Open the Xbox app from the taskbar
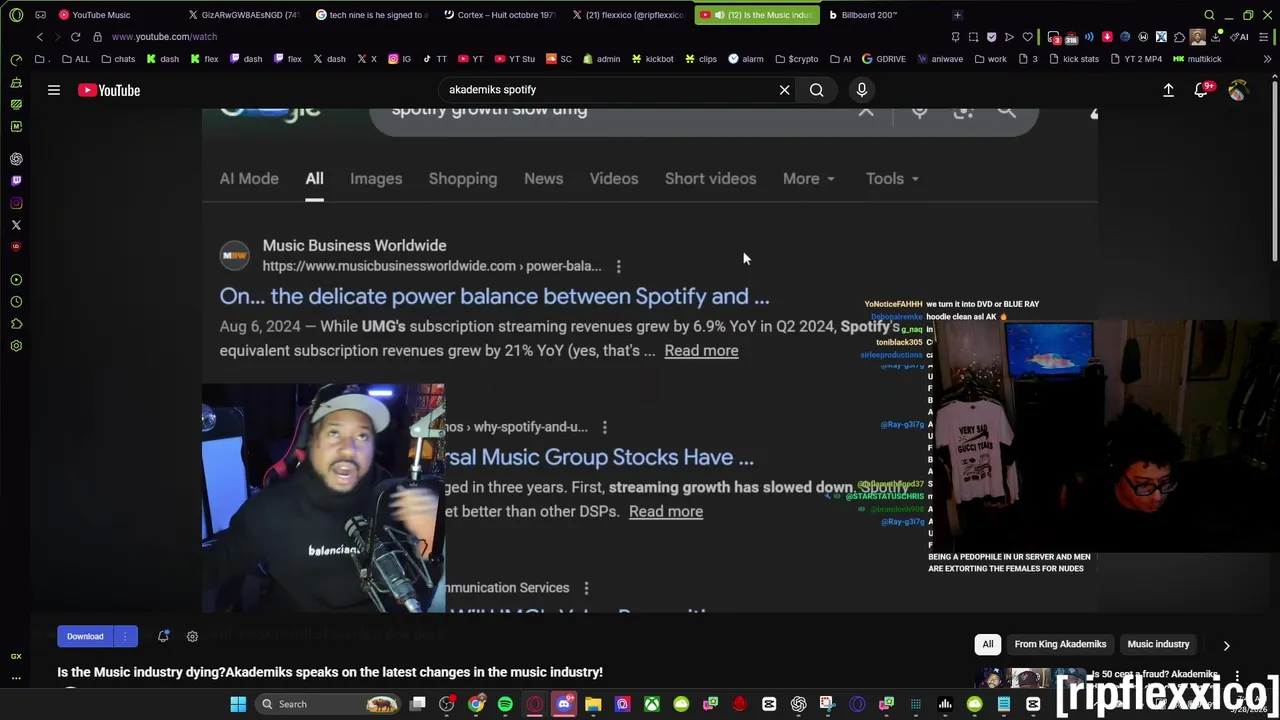Image resolution: width=1280 pixels, height=720 pixels. 652,704
